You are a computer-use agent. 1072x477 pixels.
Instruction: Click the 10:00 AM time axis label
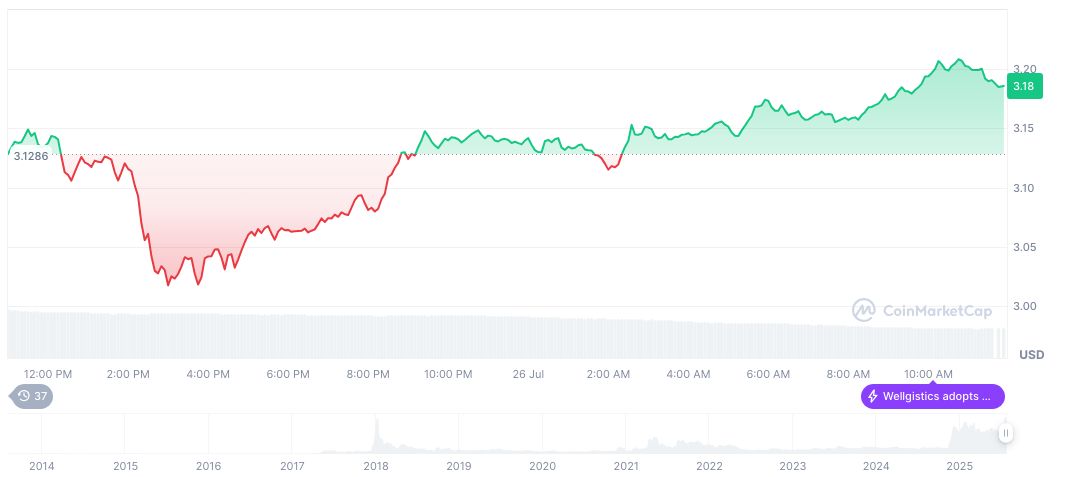[928, 374]
